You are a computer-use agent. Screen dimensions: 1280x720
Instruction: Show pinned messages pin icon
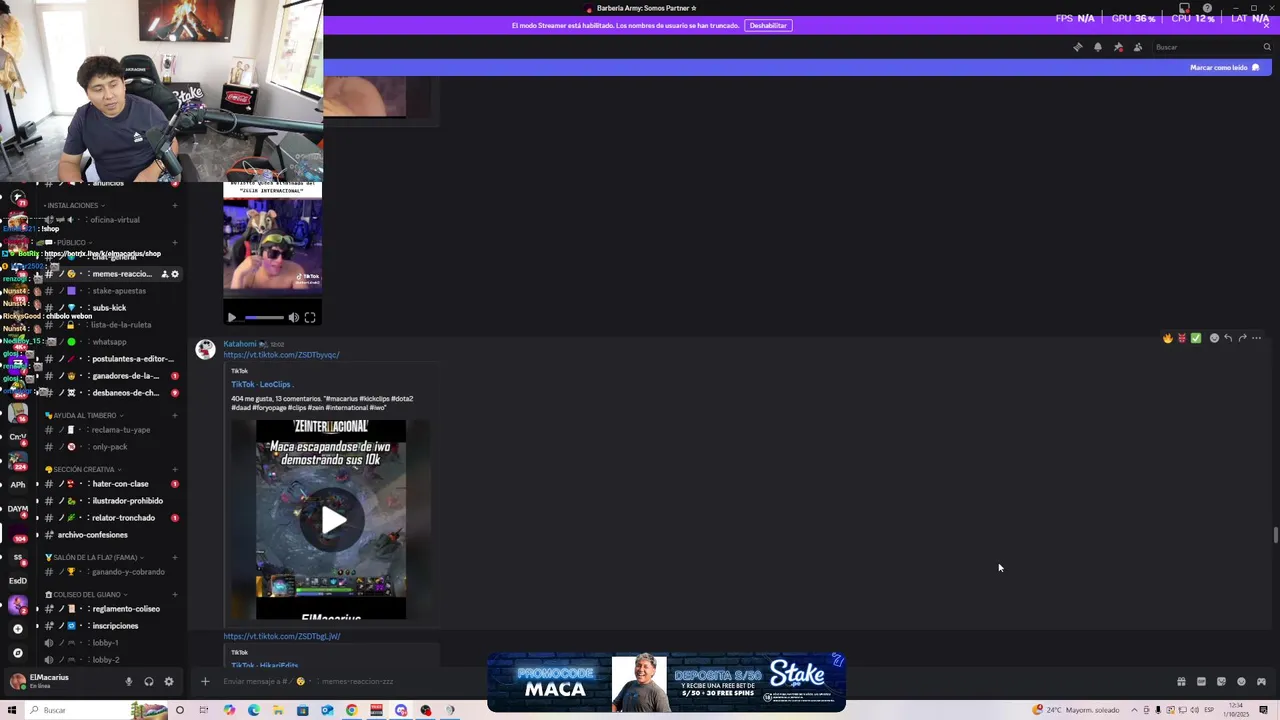pyautogui.click(x=1118, y=47)
